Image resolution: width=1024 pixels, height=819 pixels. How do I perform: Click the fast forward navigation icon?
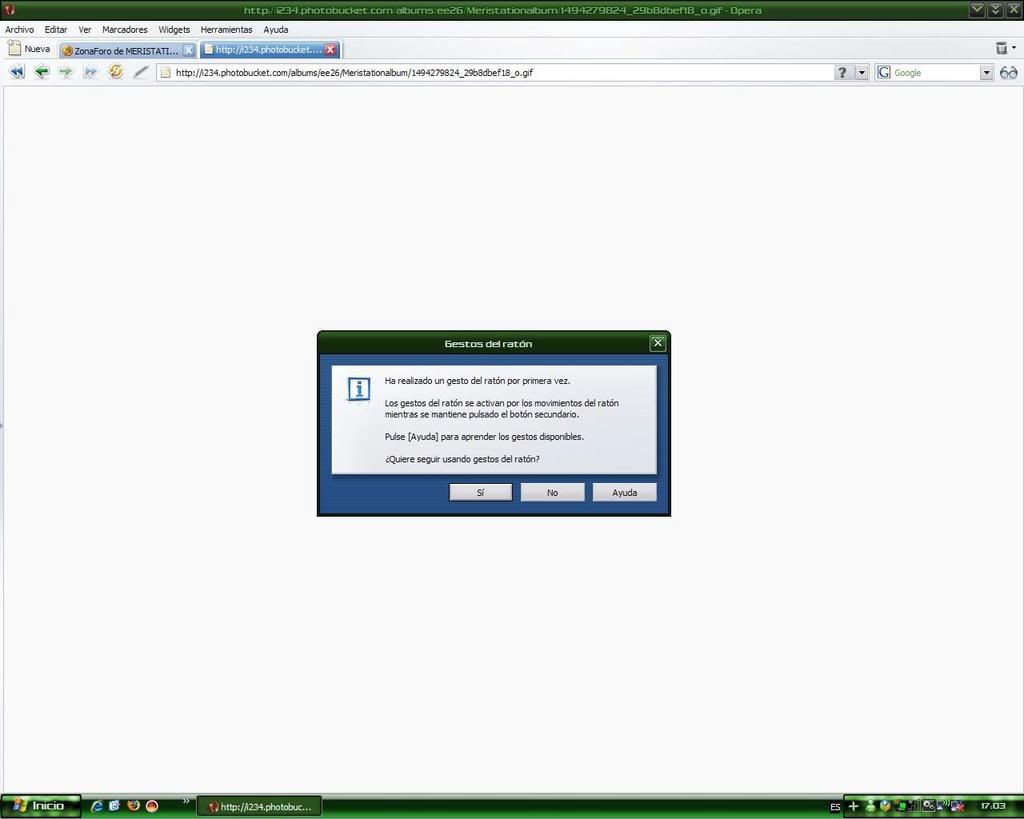(x=90, y=72)
